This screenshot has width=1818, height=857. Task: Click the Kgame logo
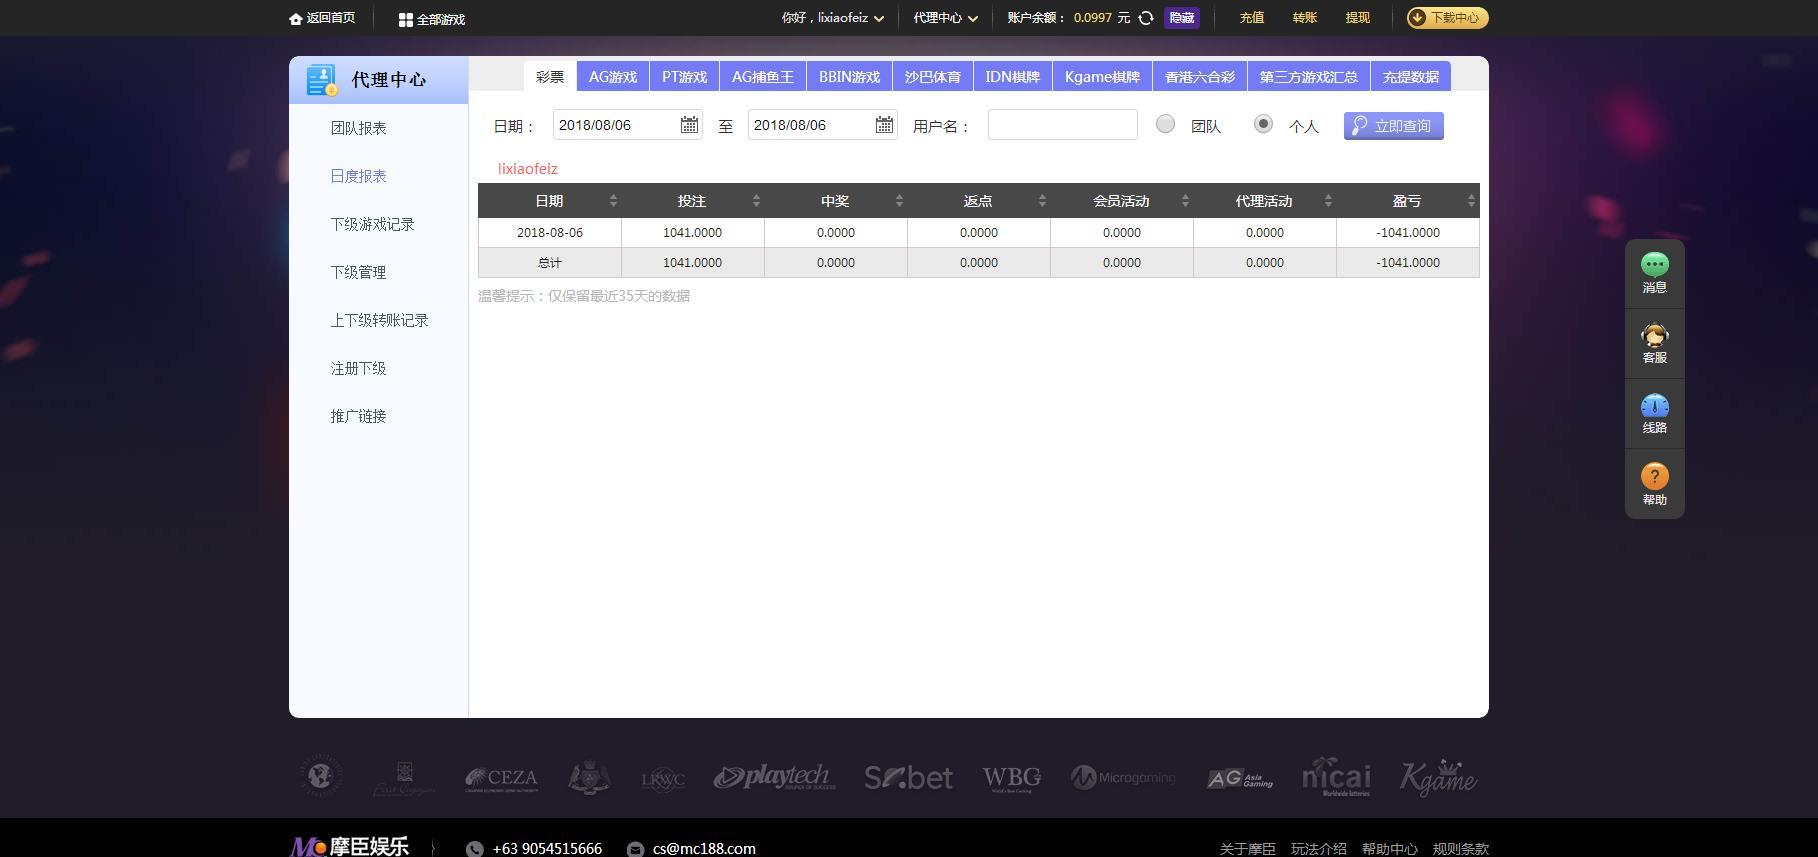click(1438, 777)
